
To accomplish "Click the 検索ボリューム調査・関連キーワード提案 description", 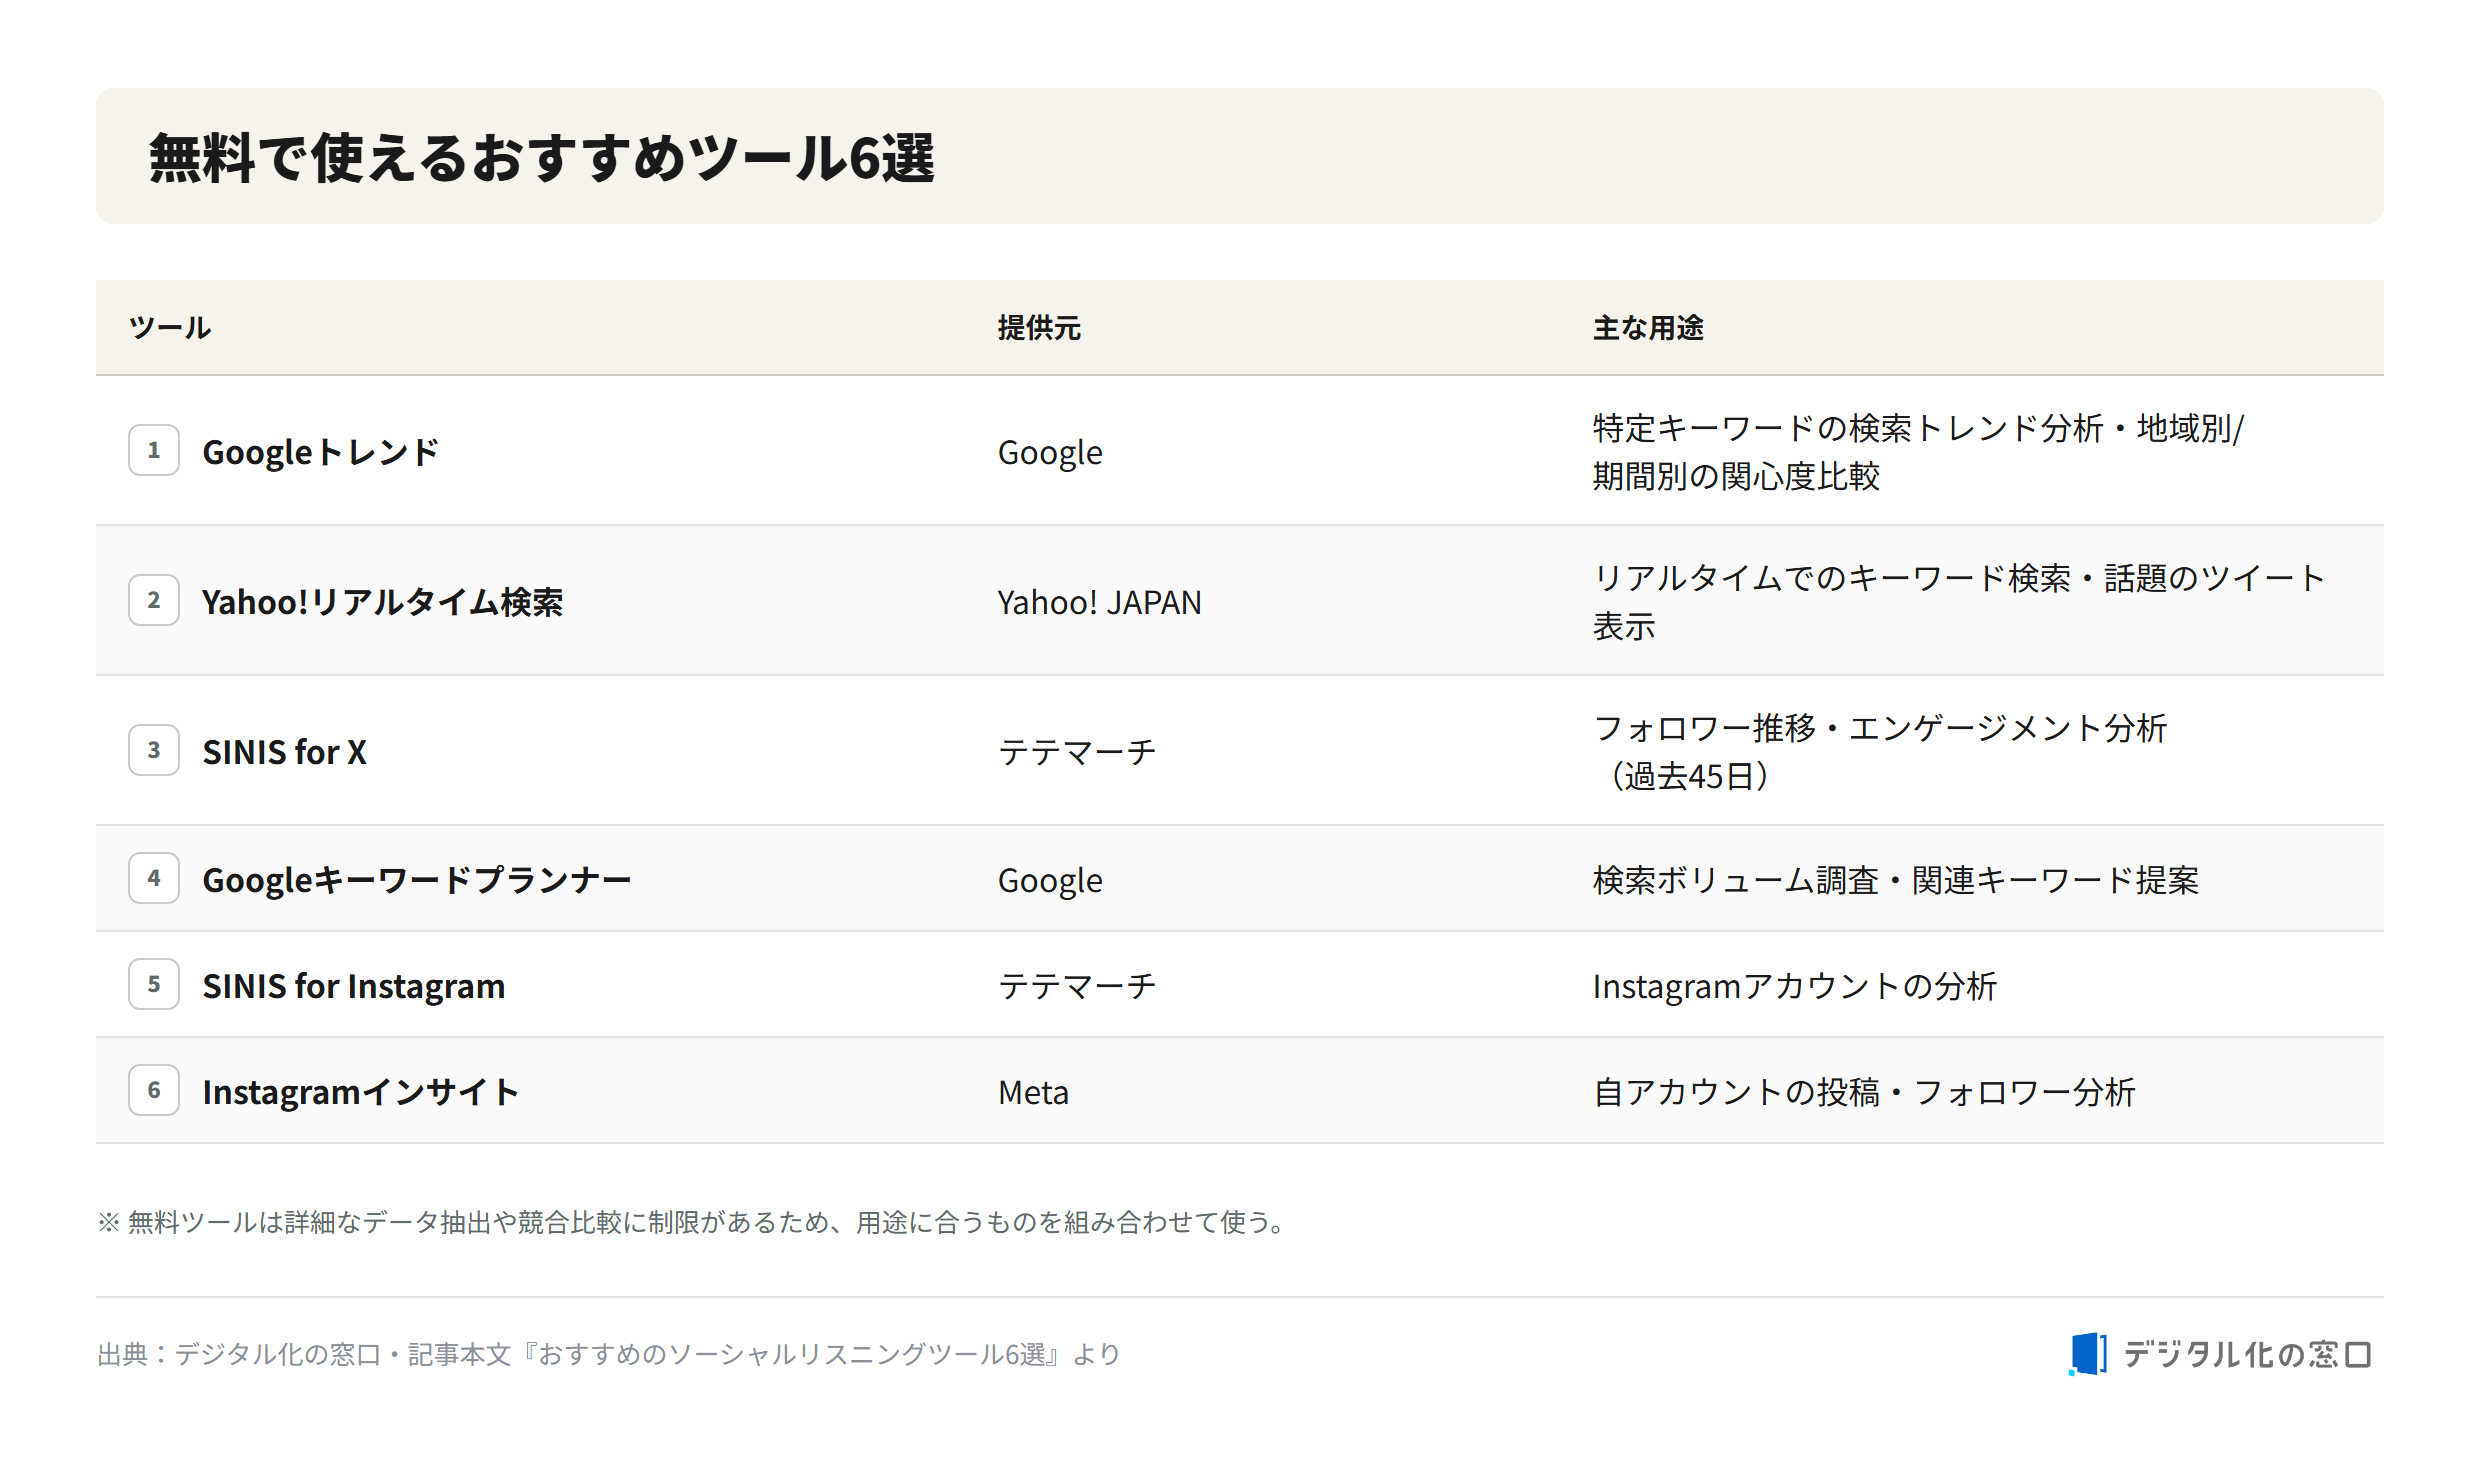I will click(1896, 880).
